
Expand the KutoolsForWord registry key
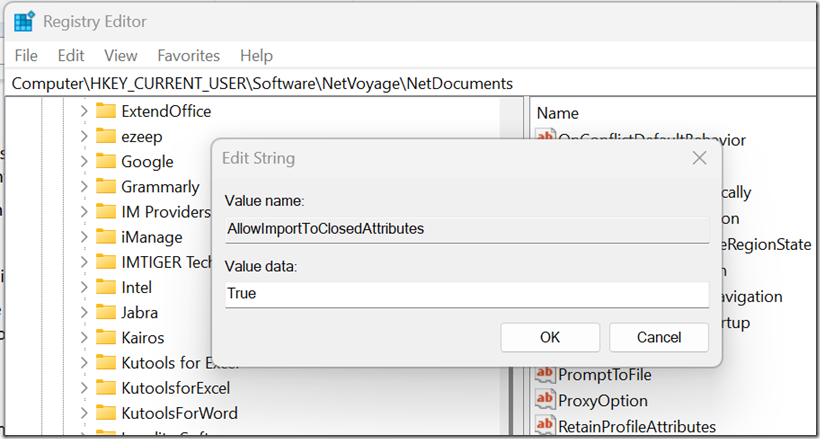(x=84, y=412)
